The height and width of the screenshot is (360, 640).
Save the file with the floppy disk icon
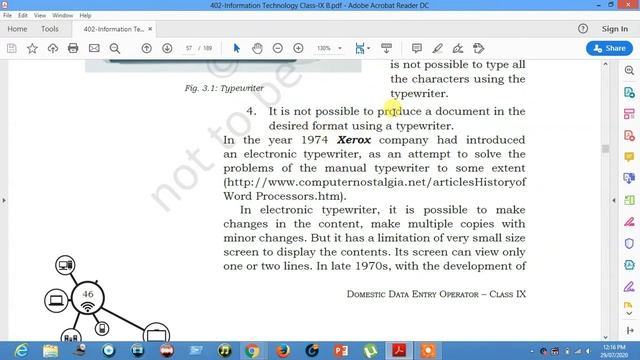(12, 48)
